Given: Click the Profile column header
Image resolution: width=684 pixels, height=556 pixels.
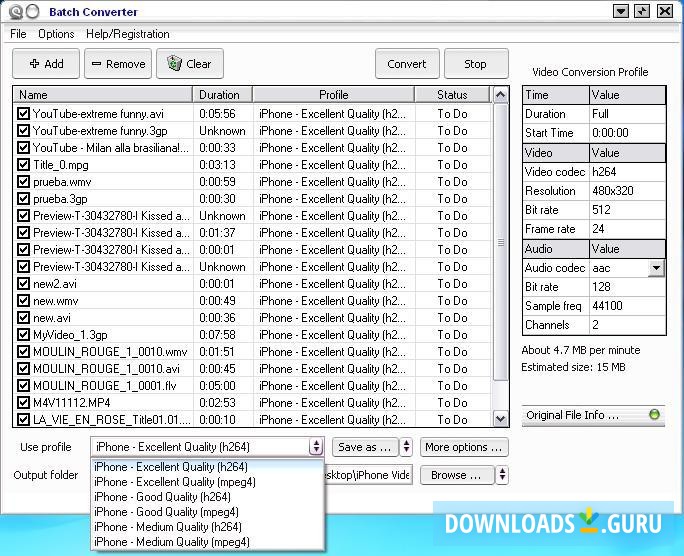Looking at the screenshot, I should point(334,95).
